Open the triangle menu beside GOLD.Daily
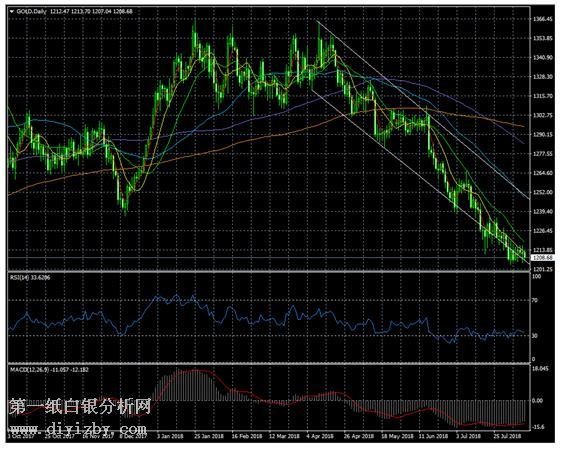 [x=12, y=11]
